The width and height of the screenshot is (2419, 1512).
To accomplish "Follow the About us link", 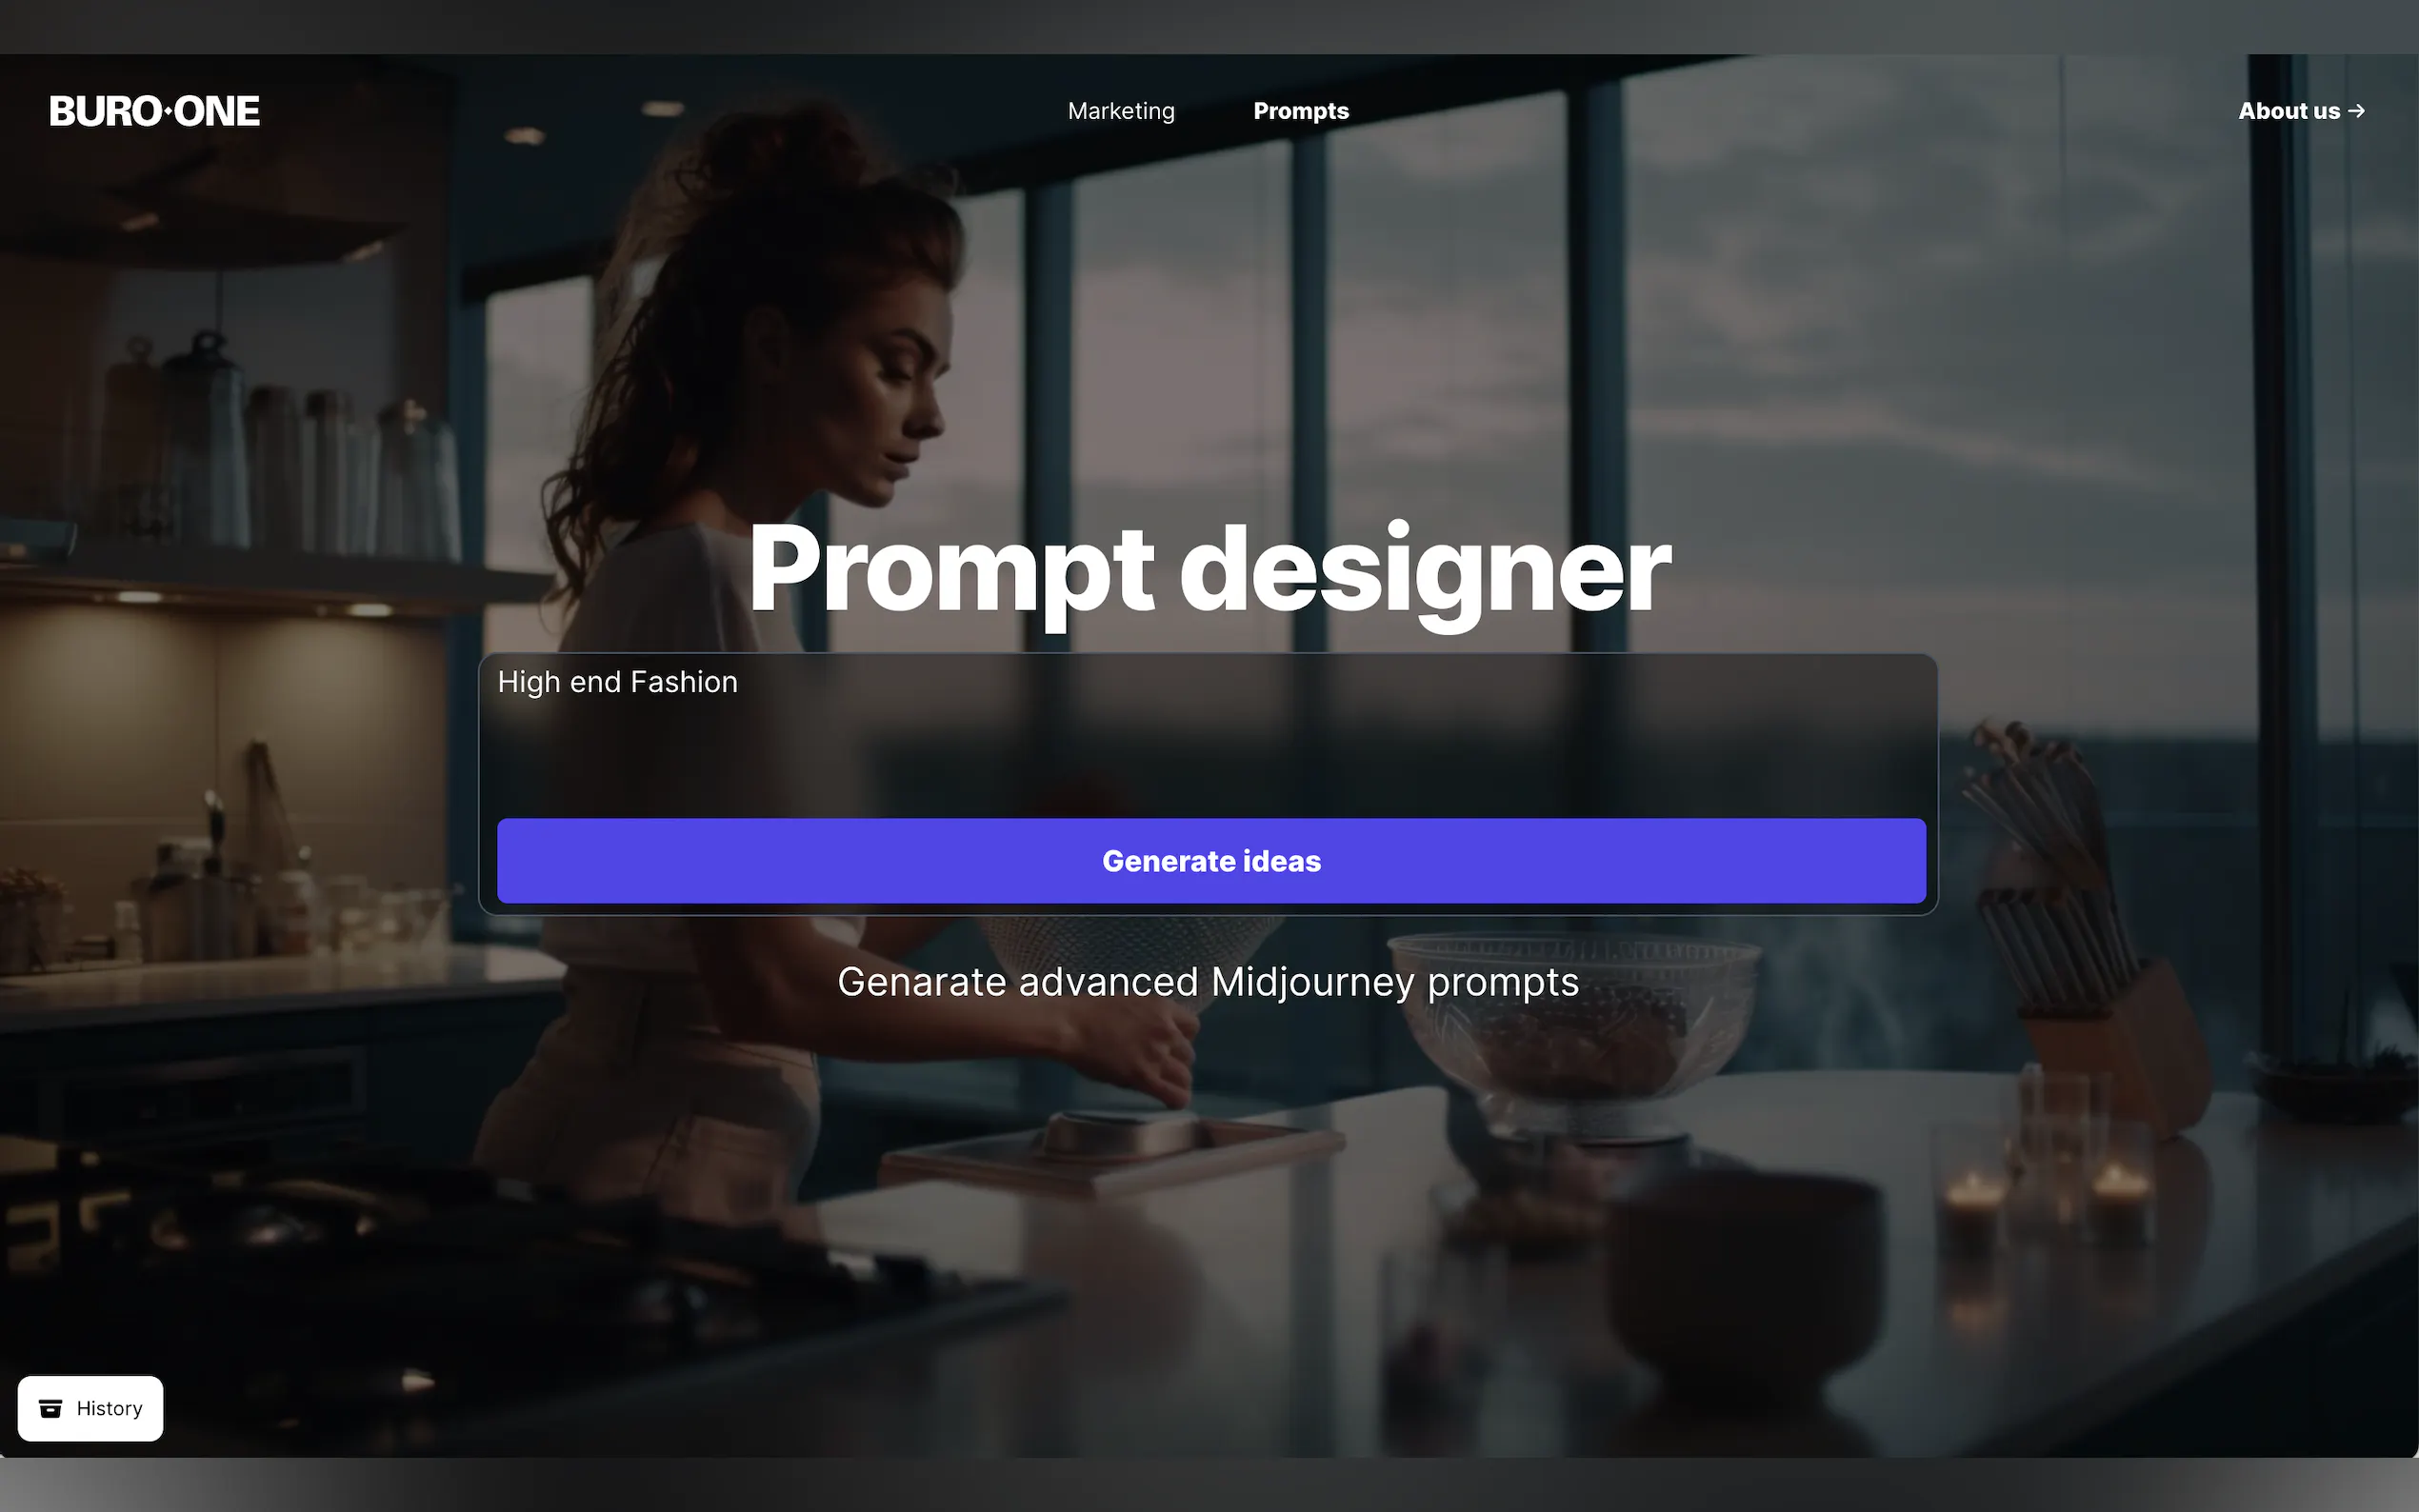I will pyautogui.click(x=2301, y=111).
